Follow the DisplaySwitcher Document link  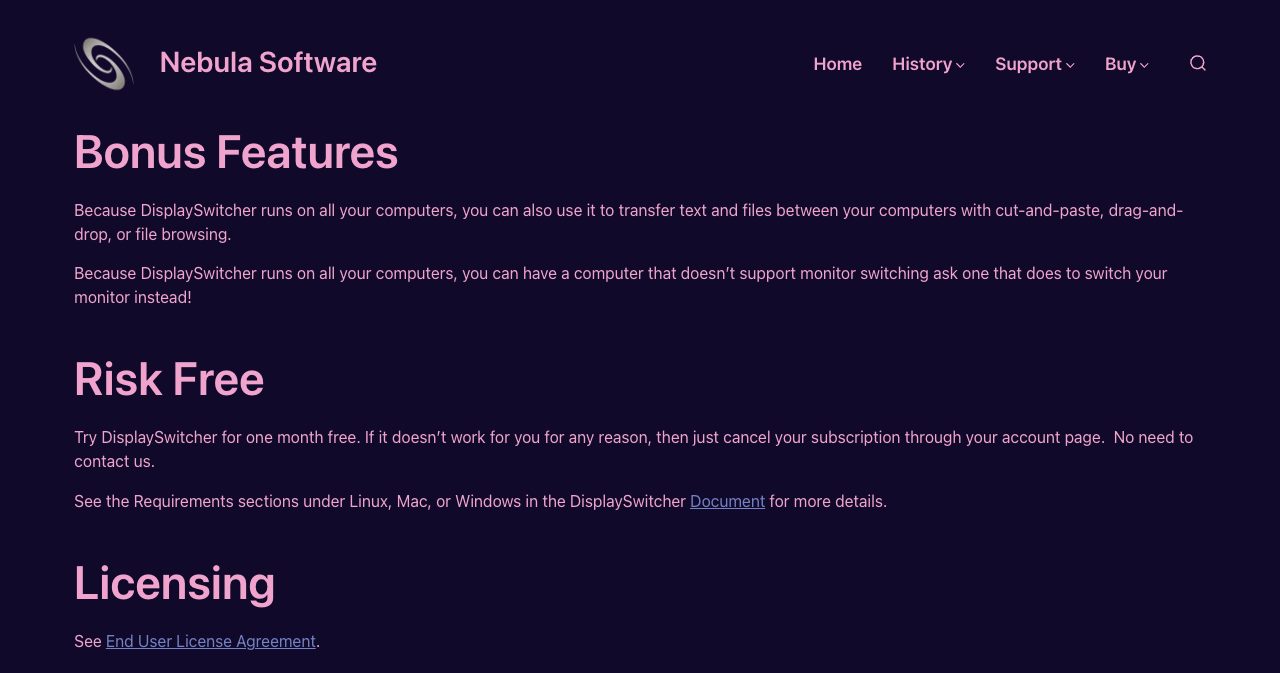coord(727,501)
